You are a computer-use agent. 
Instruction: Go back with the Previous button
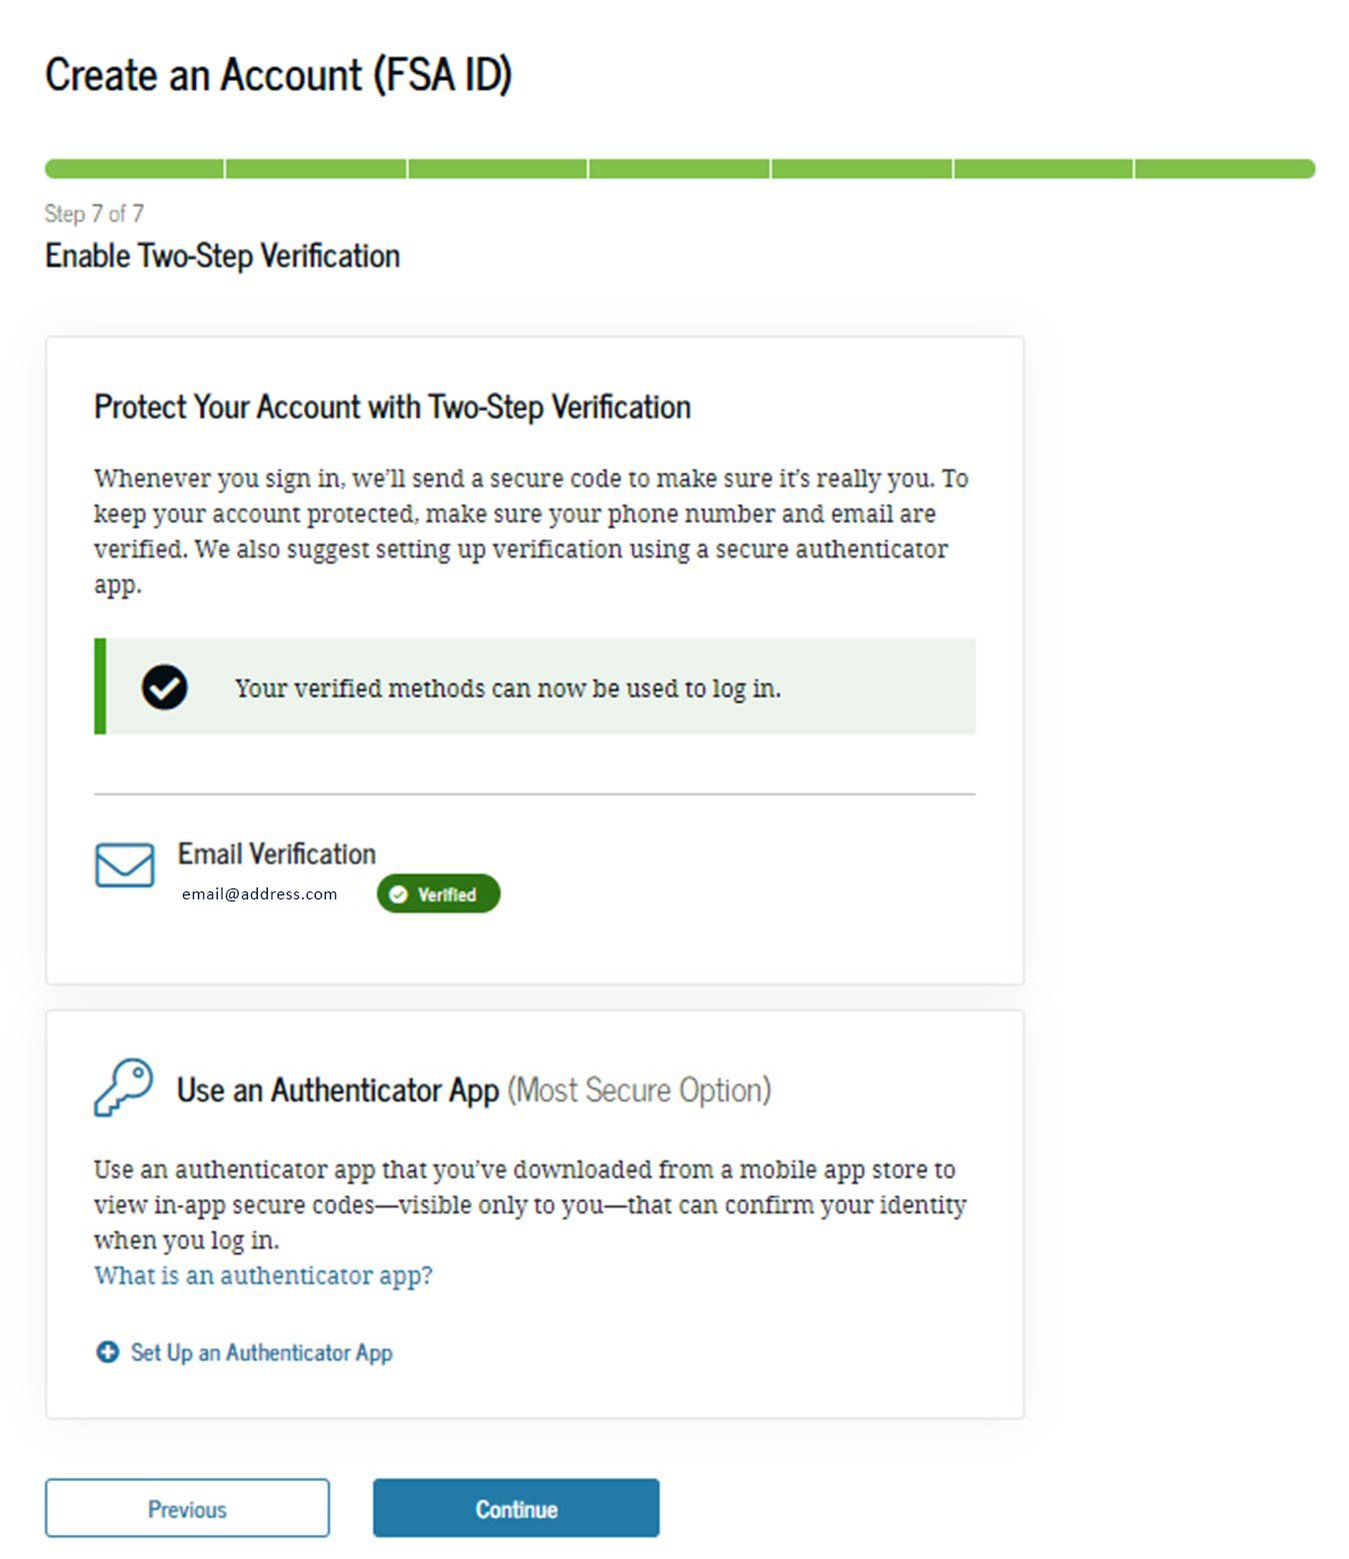[x=187, y=1508]
